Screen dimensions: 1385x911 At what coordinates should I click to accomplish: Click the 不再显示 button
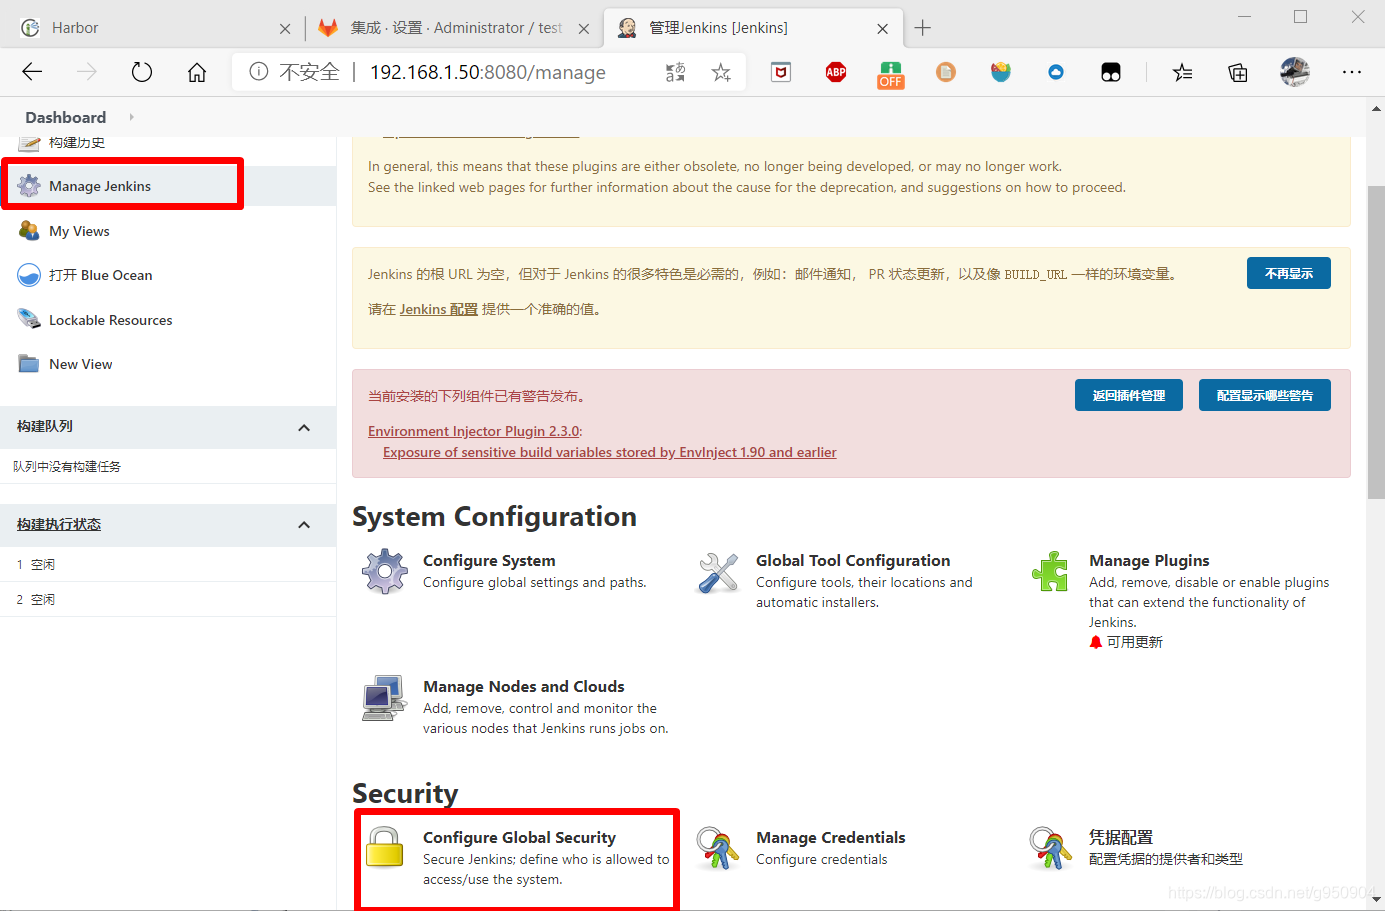tap(1288, 273)
